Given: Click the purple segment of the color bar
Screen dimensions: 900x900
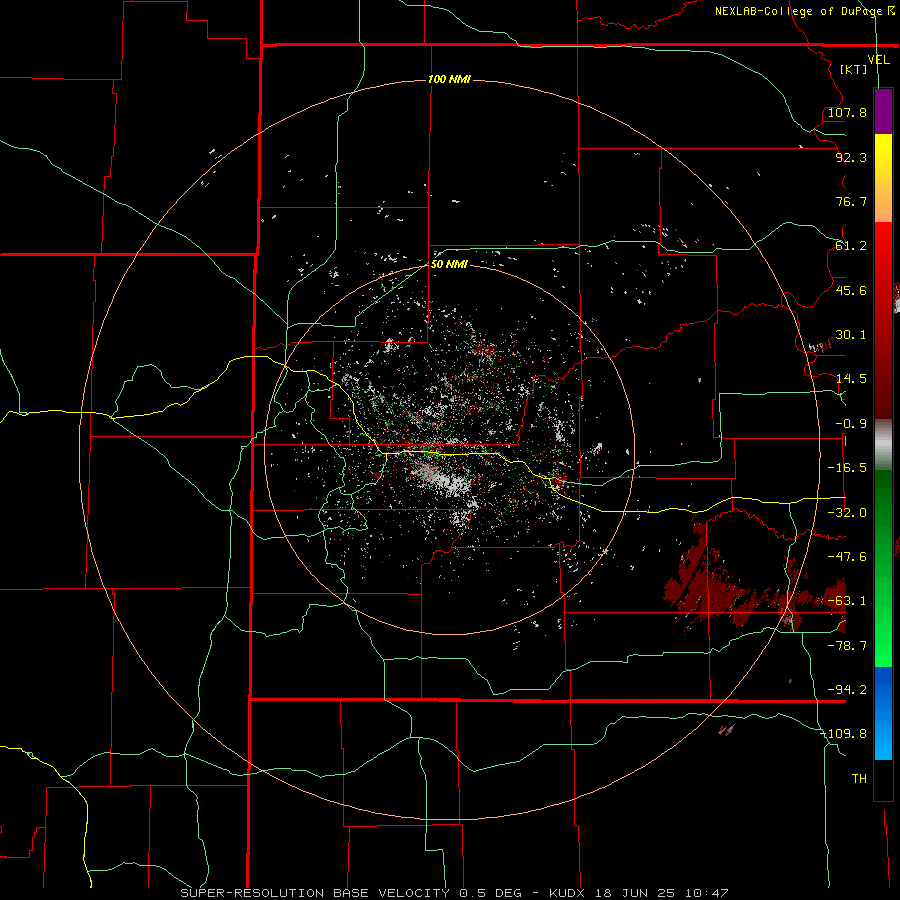Looking at the screenshot, I should (x=883, y=111).
